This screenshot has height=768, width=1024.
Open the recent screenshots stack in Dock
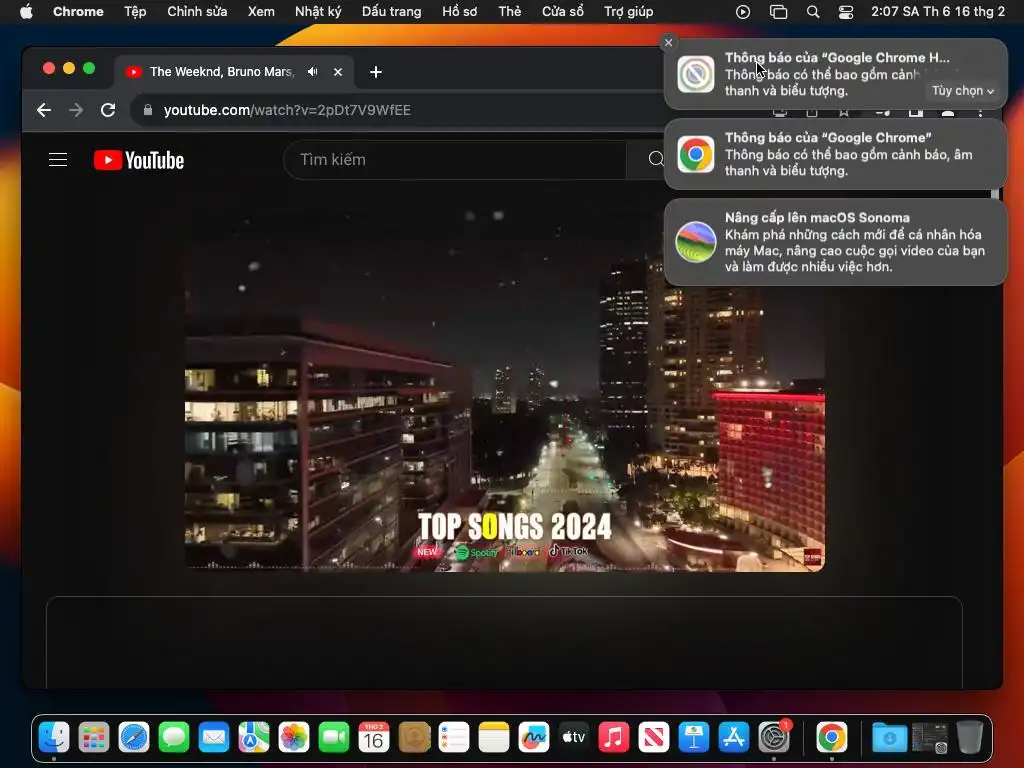point(929,738)
